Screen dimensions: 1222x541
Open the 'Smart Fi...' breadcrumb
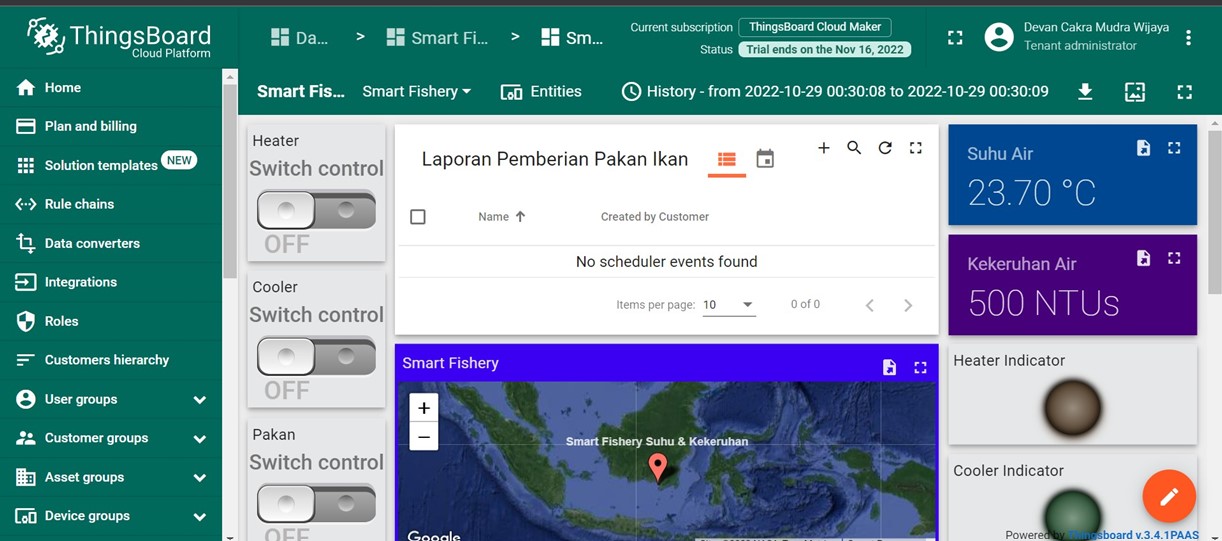438,37
